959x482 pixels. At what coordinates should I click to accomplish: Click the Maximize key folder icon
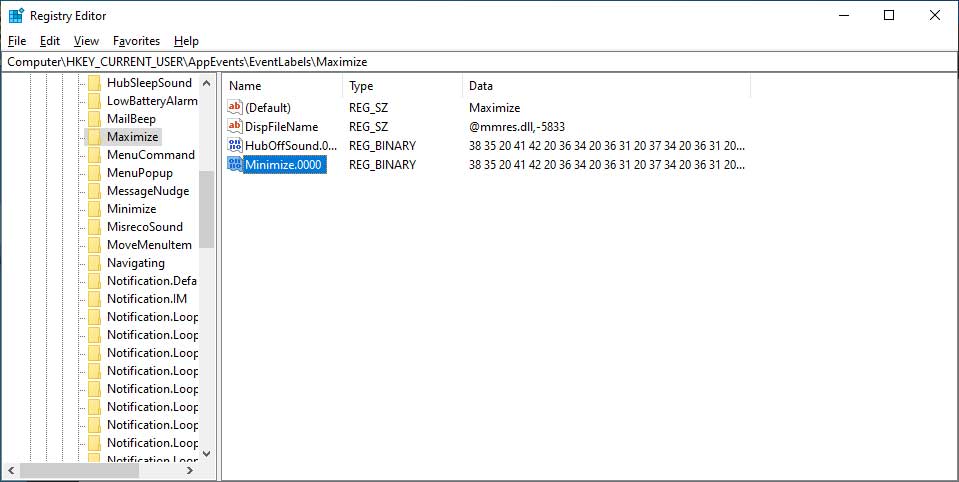pyautogui.click(x=94, y=137)
